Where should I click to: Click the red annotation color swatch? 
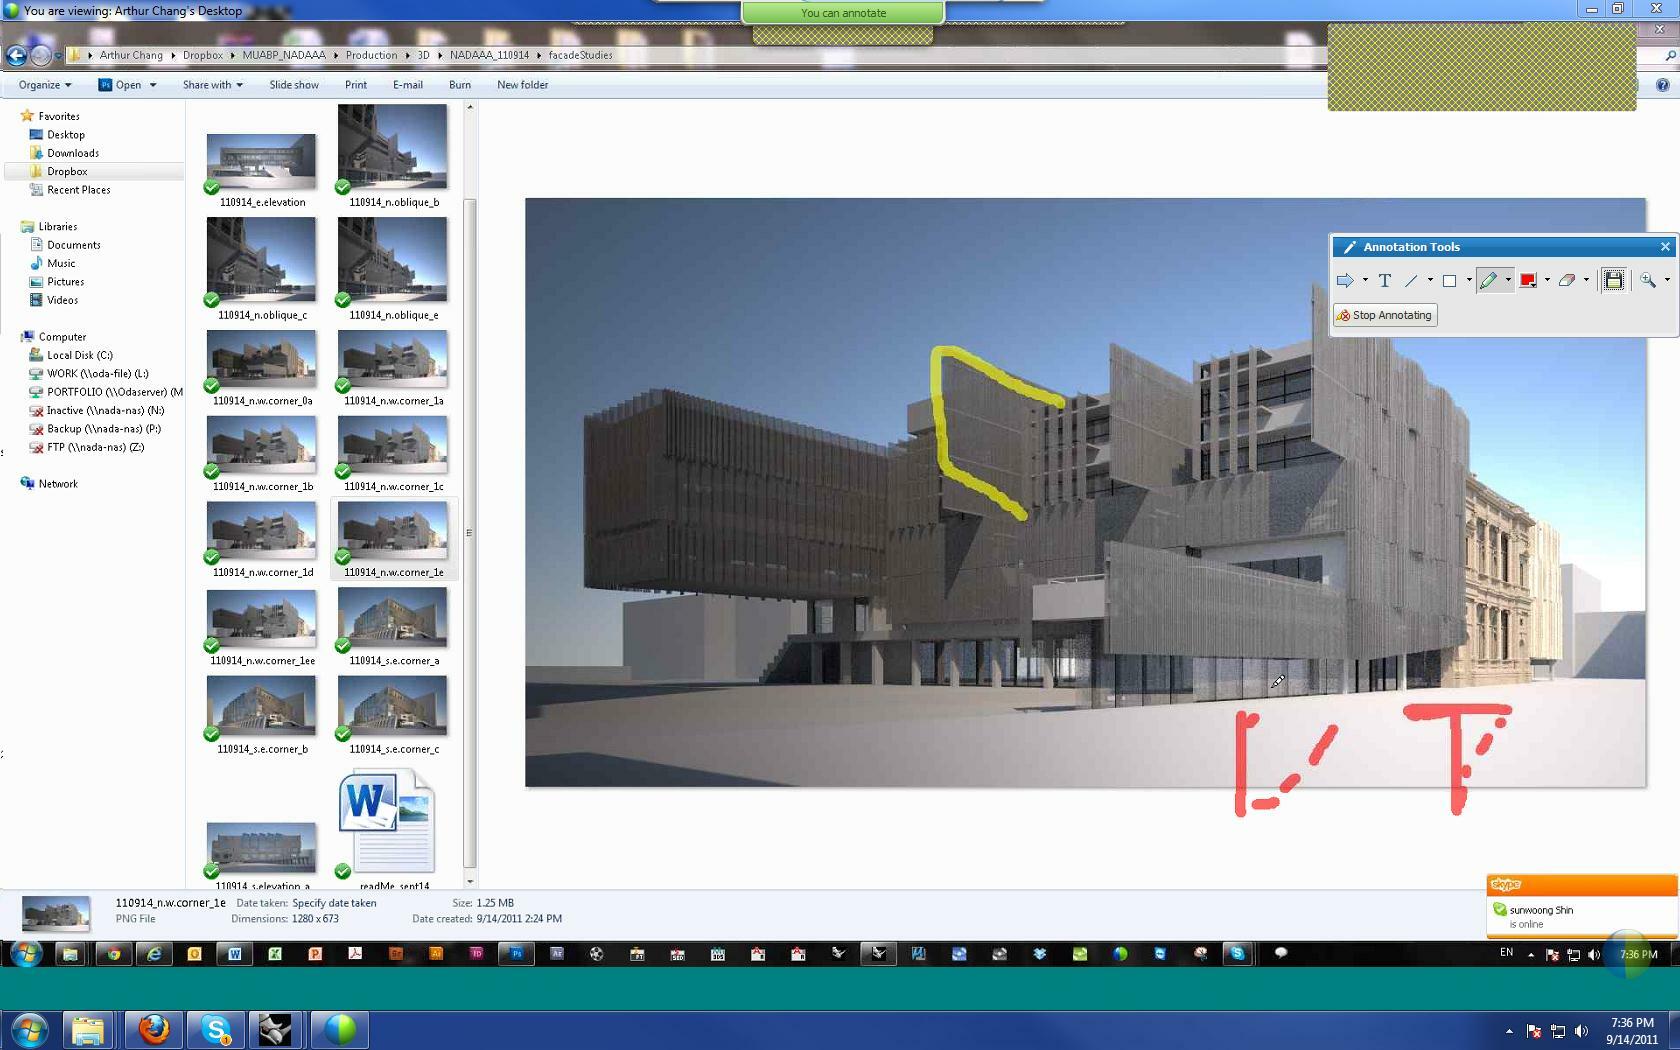tap(1528, 281)
